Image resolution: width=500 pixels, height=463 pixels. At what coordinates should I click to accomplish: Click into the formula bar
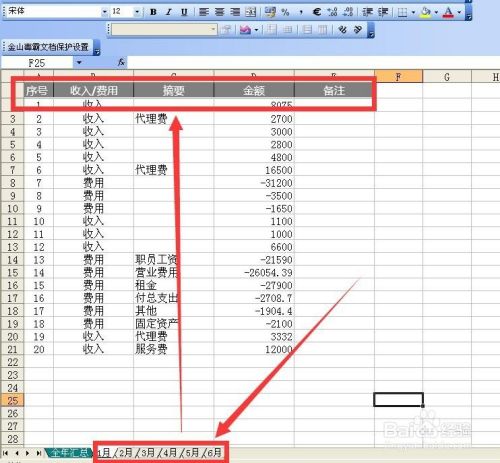(313, 63)
